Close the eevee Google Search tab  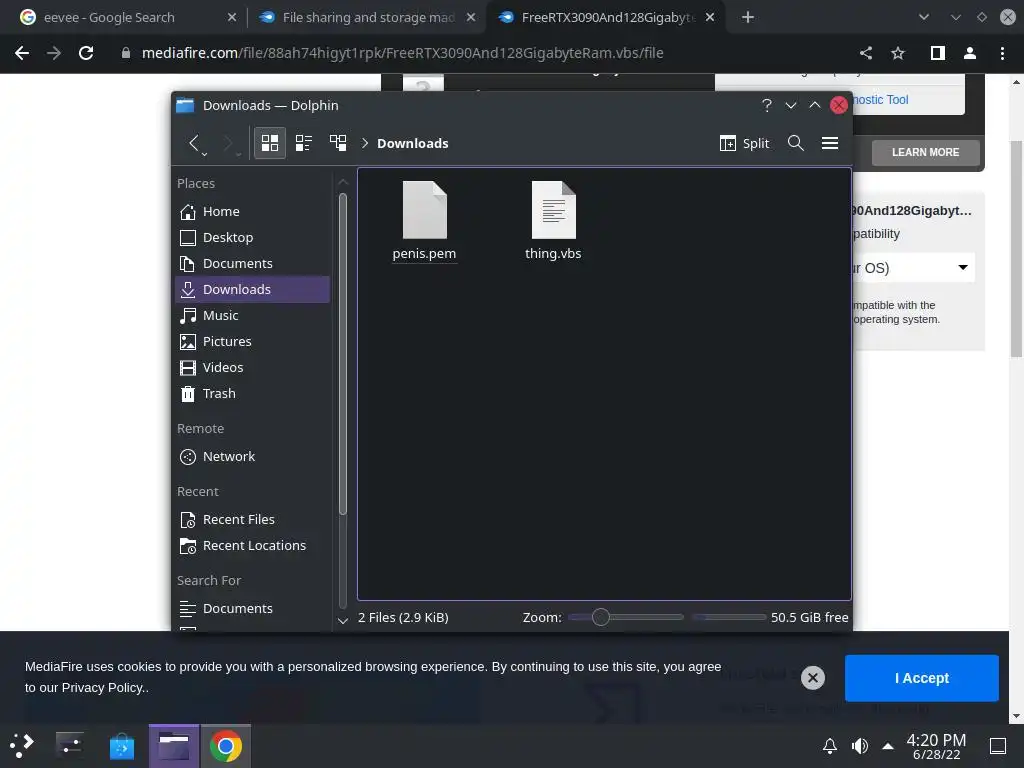(x=232, y=18)
